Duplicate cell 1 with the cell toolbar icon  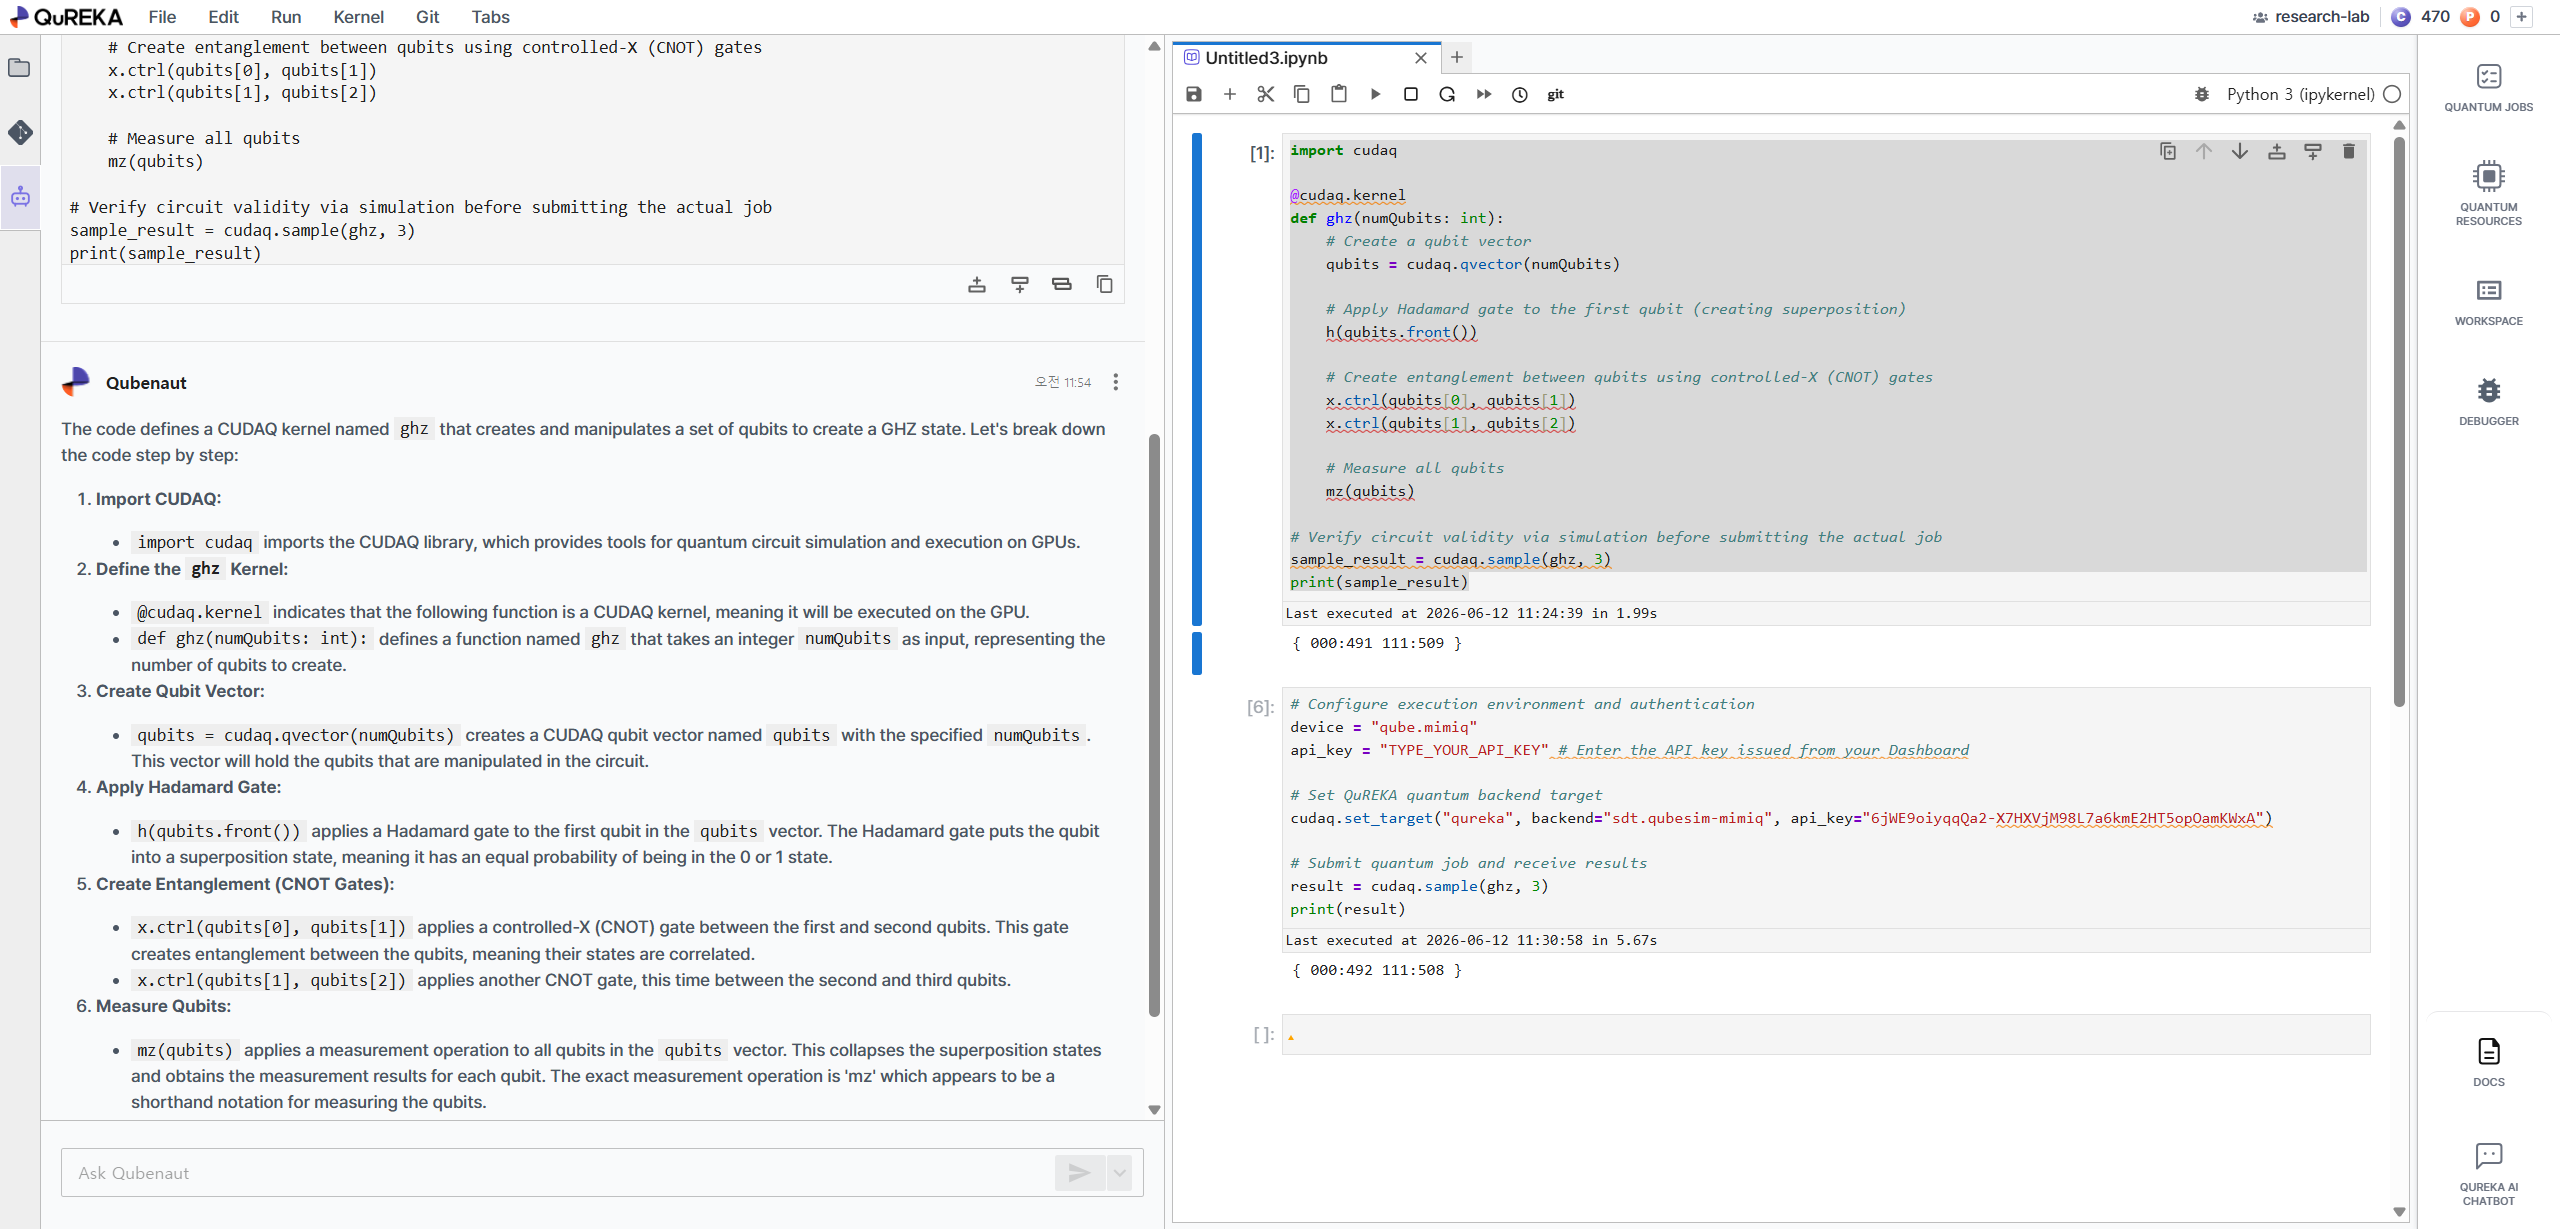coord(2168,151)
